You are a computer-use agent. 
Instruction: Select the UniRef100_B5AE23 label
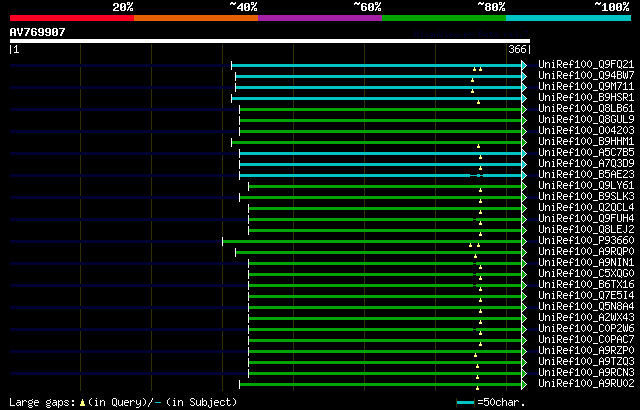[586, 174]
